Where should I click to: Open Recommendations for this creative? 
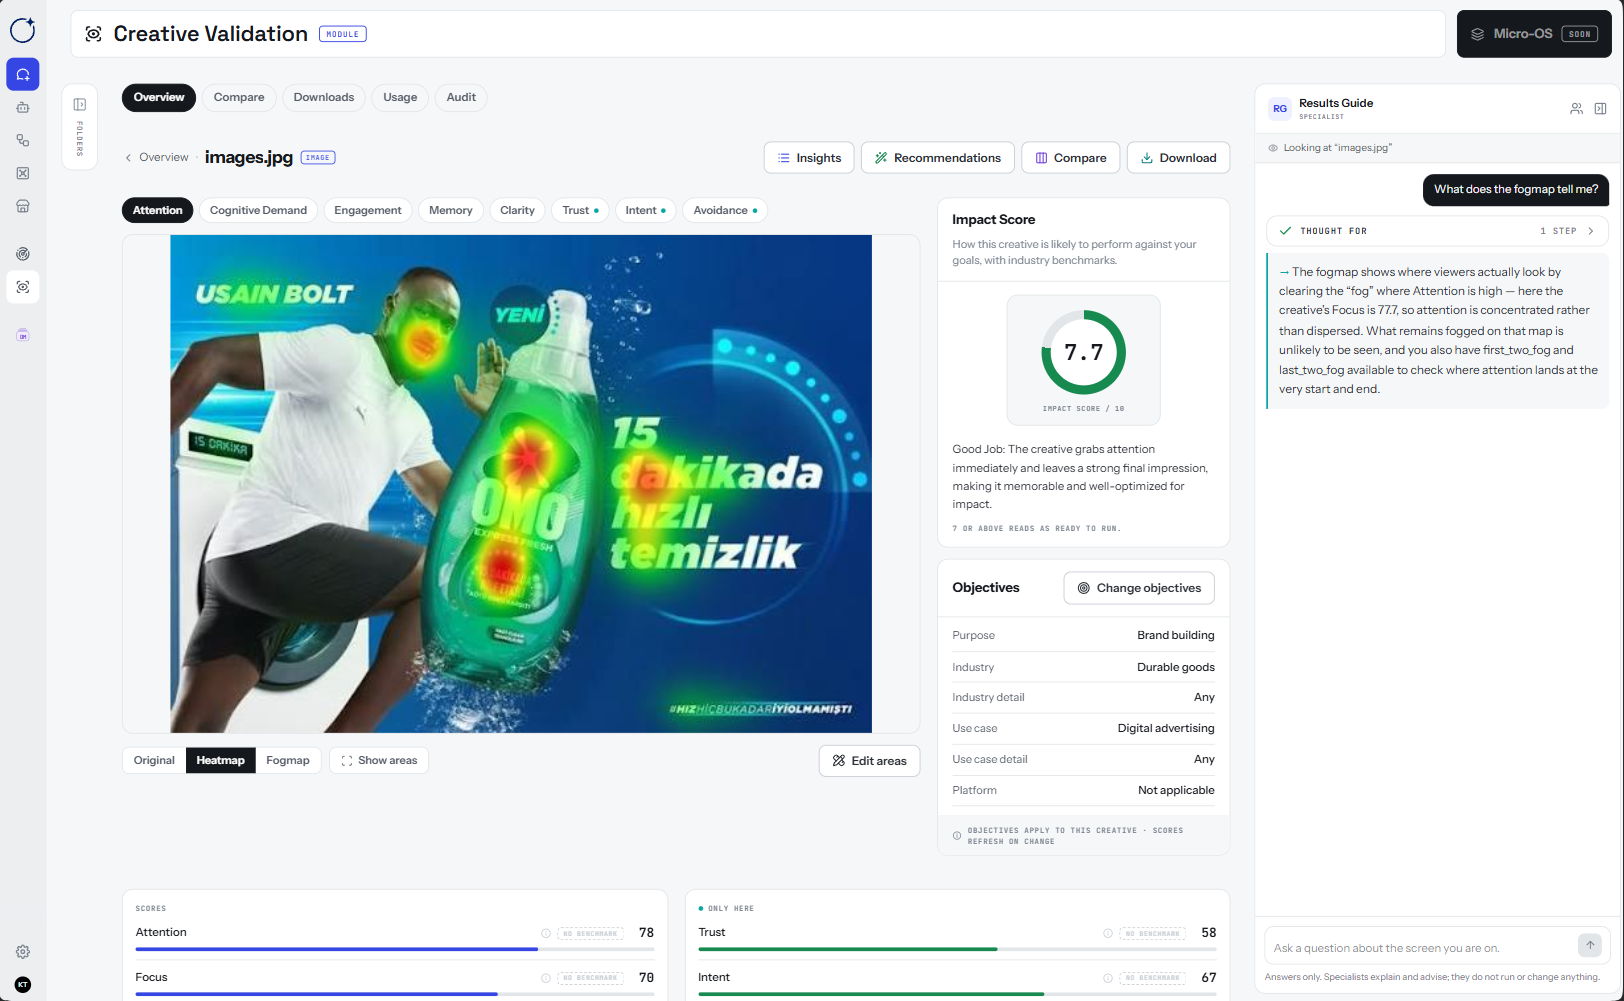tap(937, 158)
